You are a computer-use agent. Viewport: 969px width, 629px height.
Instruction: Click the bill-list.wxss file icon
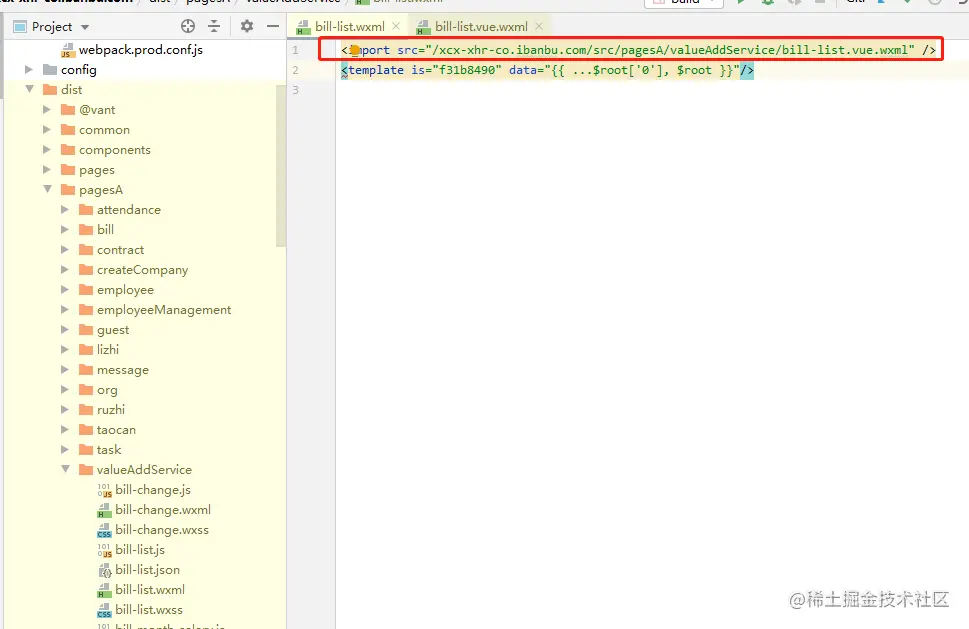(x=104, y=610)
